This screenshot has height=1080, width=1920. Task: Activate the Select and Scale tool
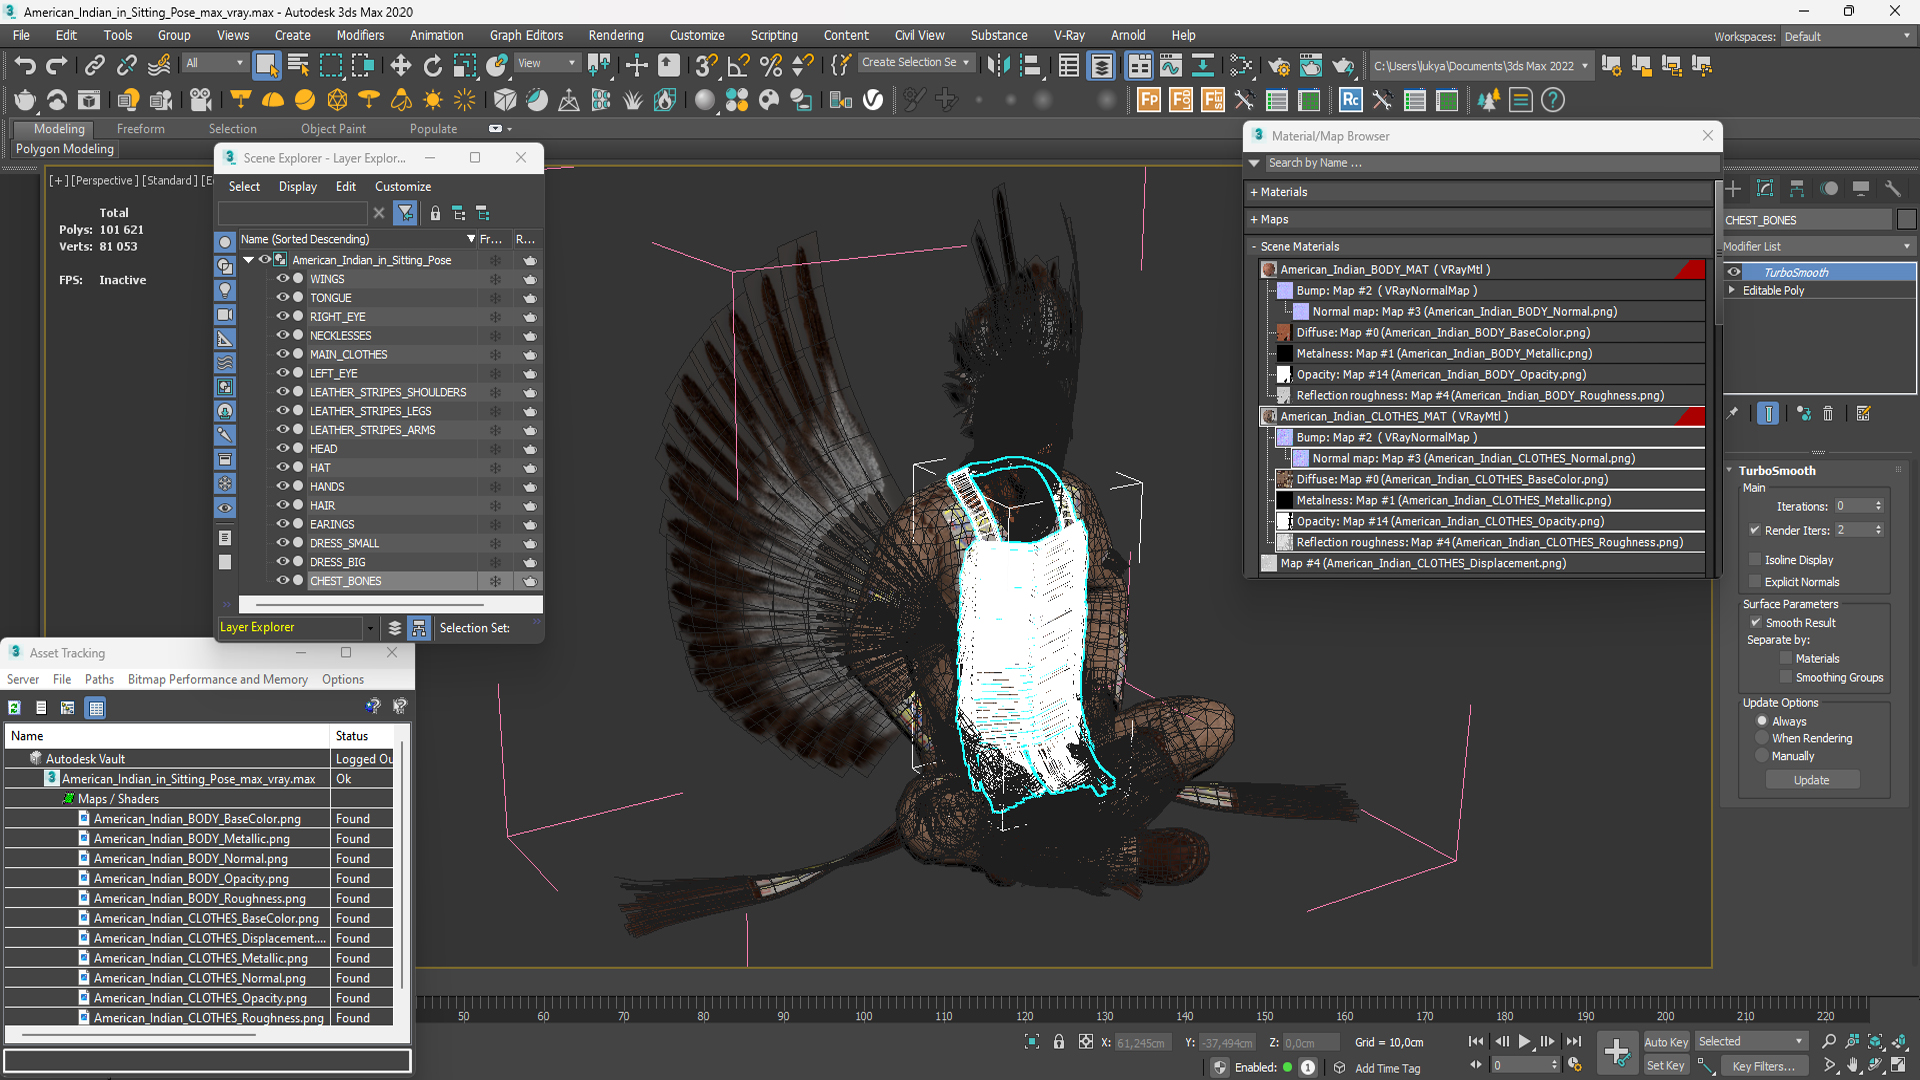click(465, 66)
